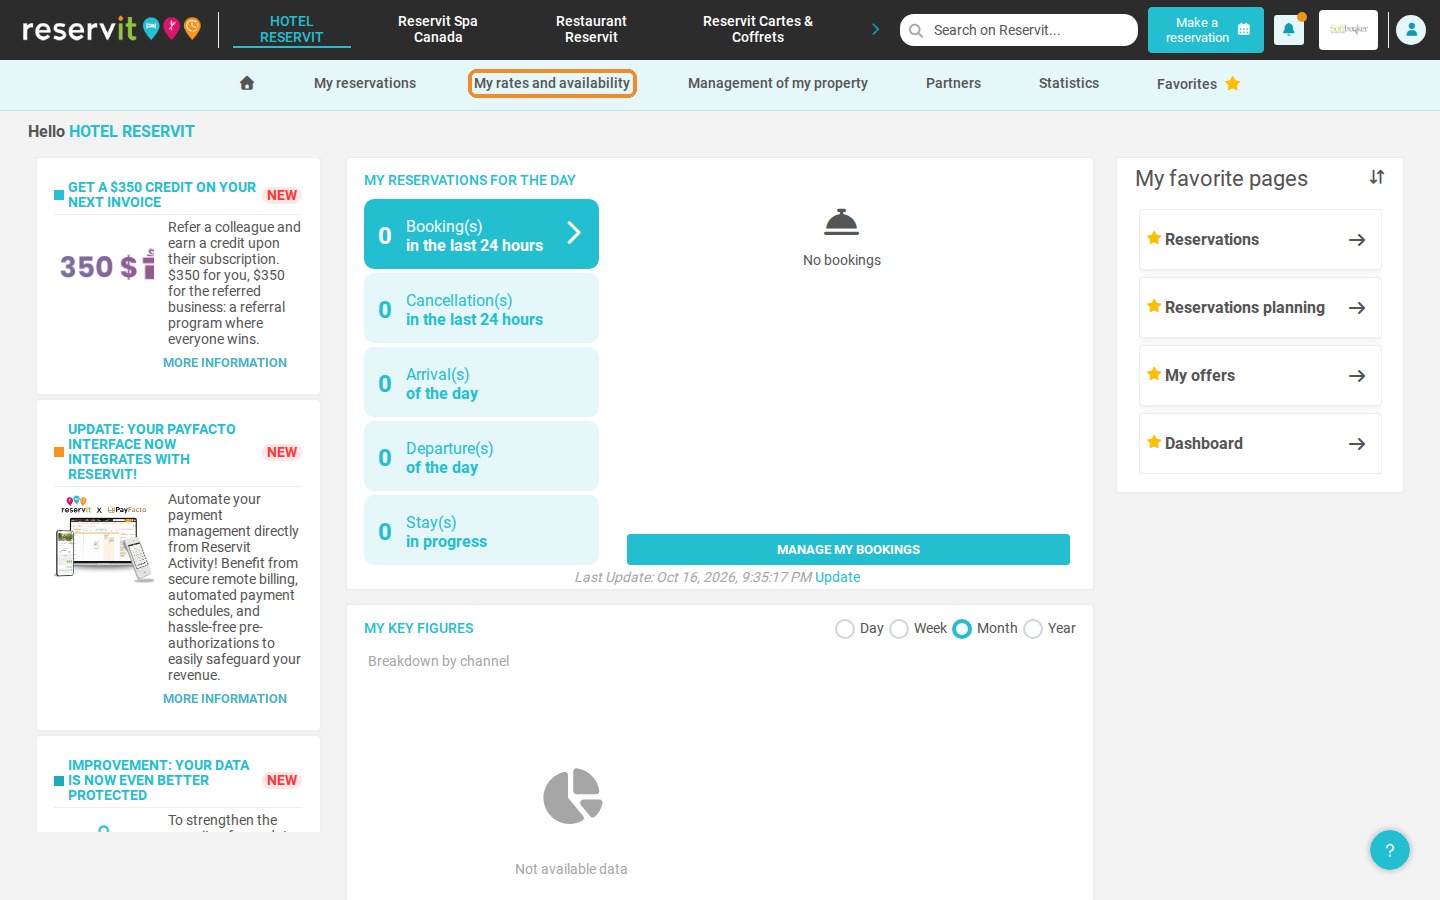Open the home icon page
Image resolution: width=1440 pixels, height=900 pixels.
coord(247,83)
